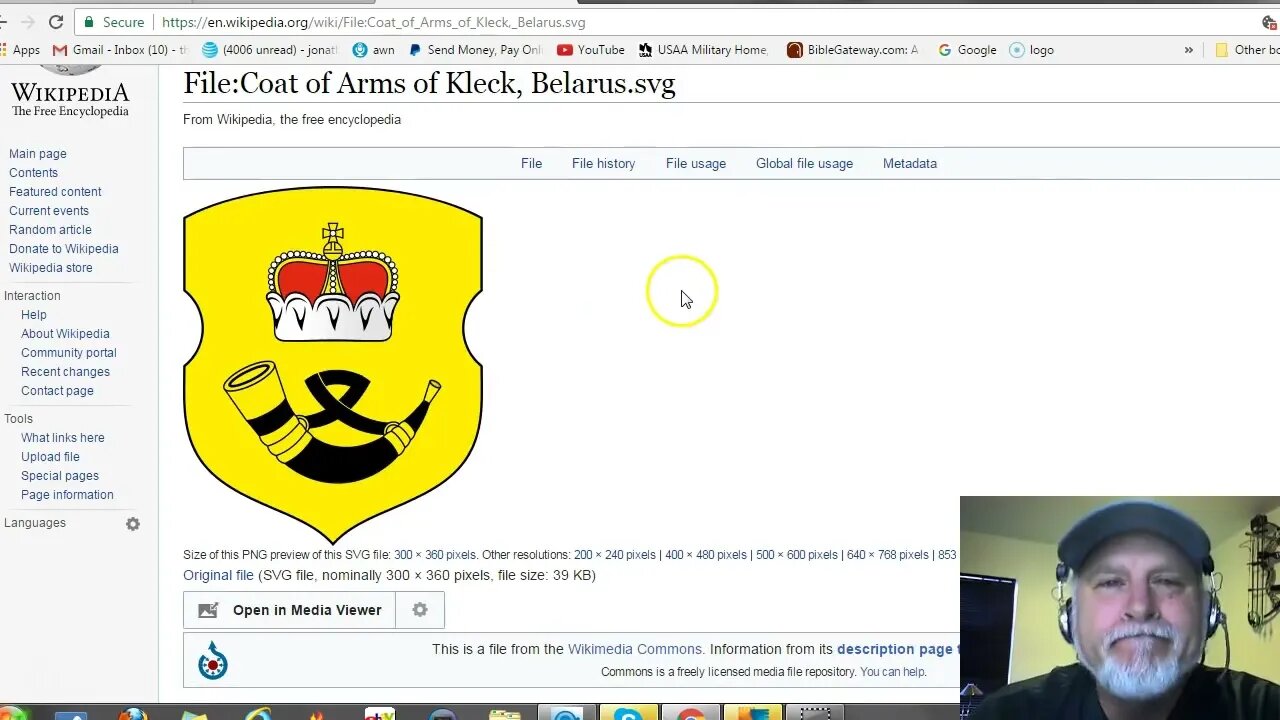This screenshot has width=1280, height=720.
Task: Open Page information link
Action: tap(67, 495)
